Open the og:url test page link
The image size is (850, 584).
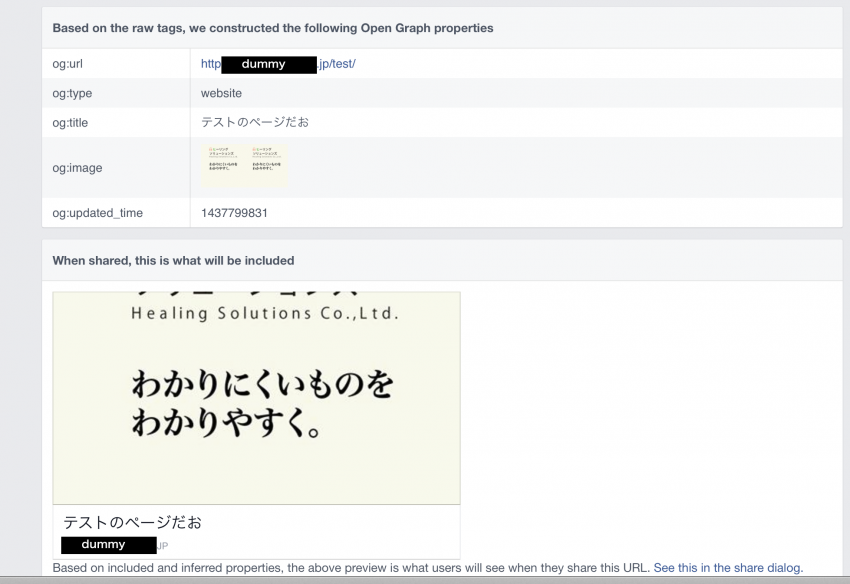coord(278,64)
